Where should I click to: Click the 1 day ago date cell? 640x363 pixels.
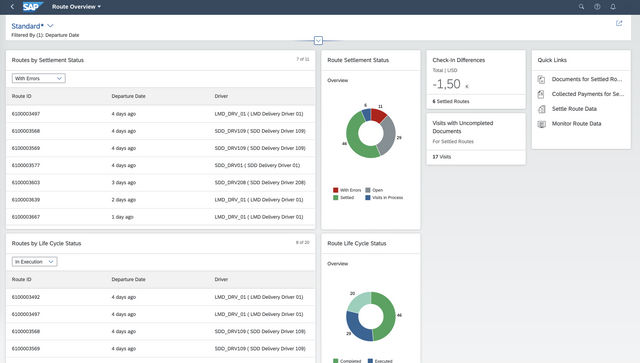point(122,217)
